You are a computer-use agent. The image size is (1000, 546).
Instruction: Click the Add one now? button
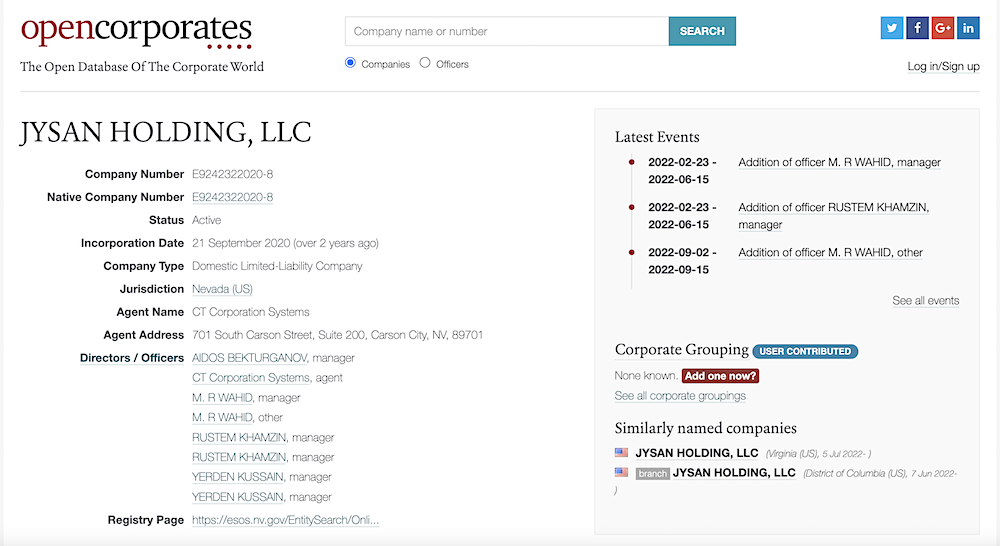pyautogui.click(x=720, y=376)
